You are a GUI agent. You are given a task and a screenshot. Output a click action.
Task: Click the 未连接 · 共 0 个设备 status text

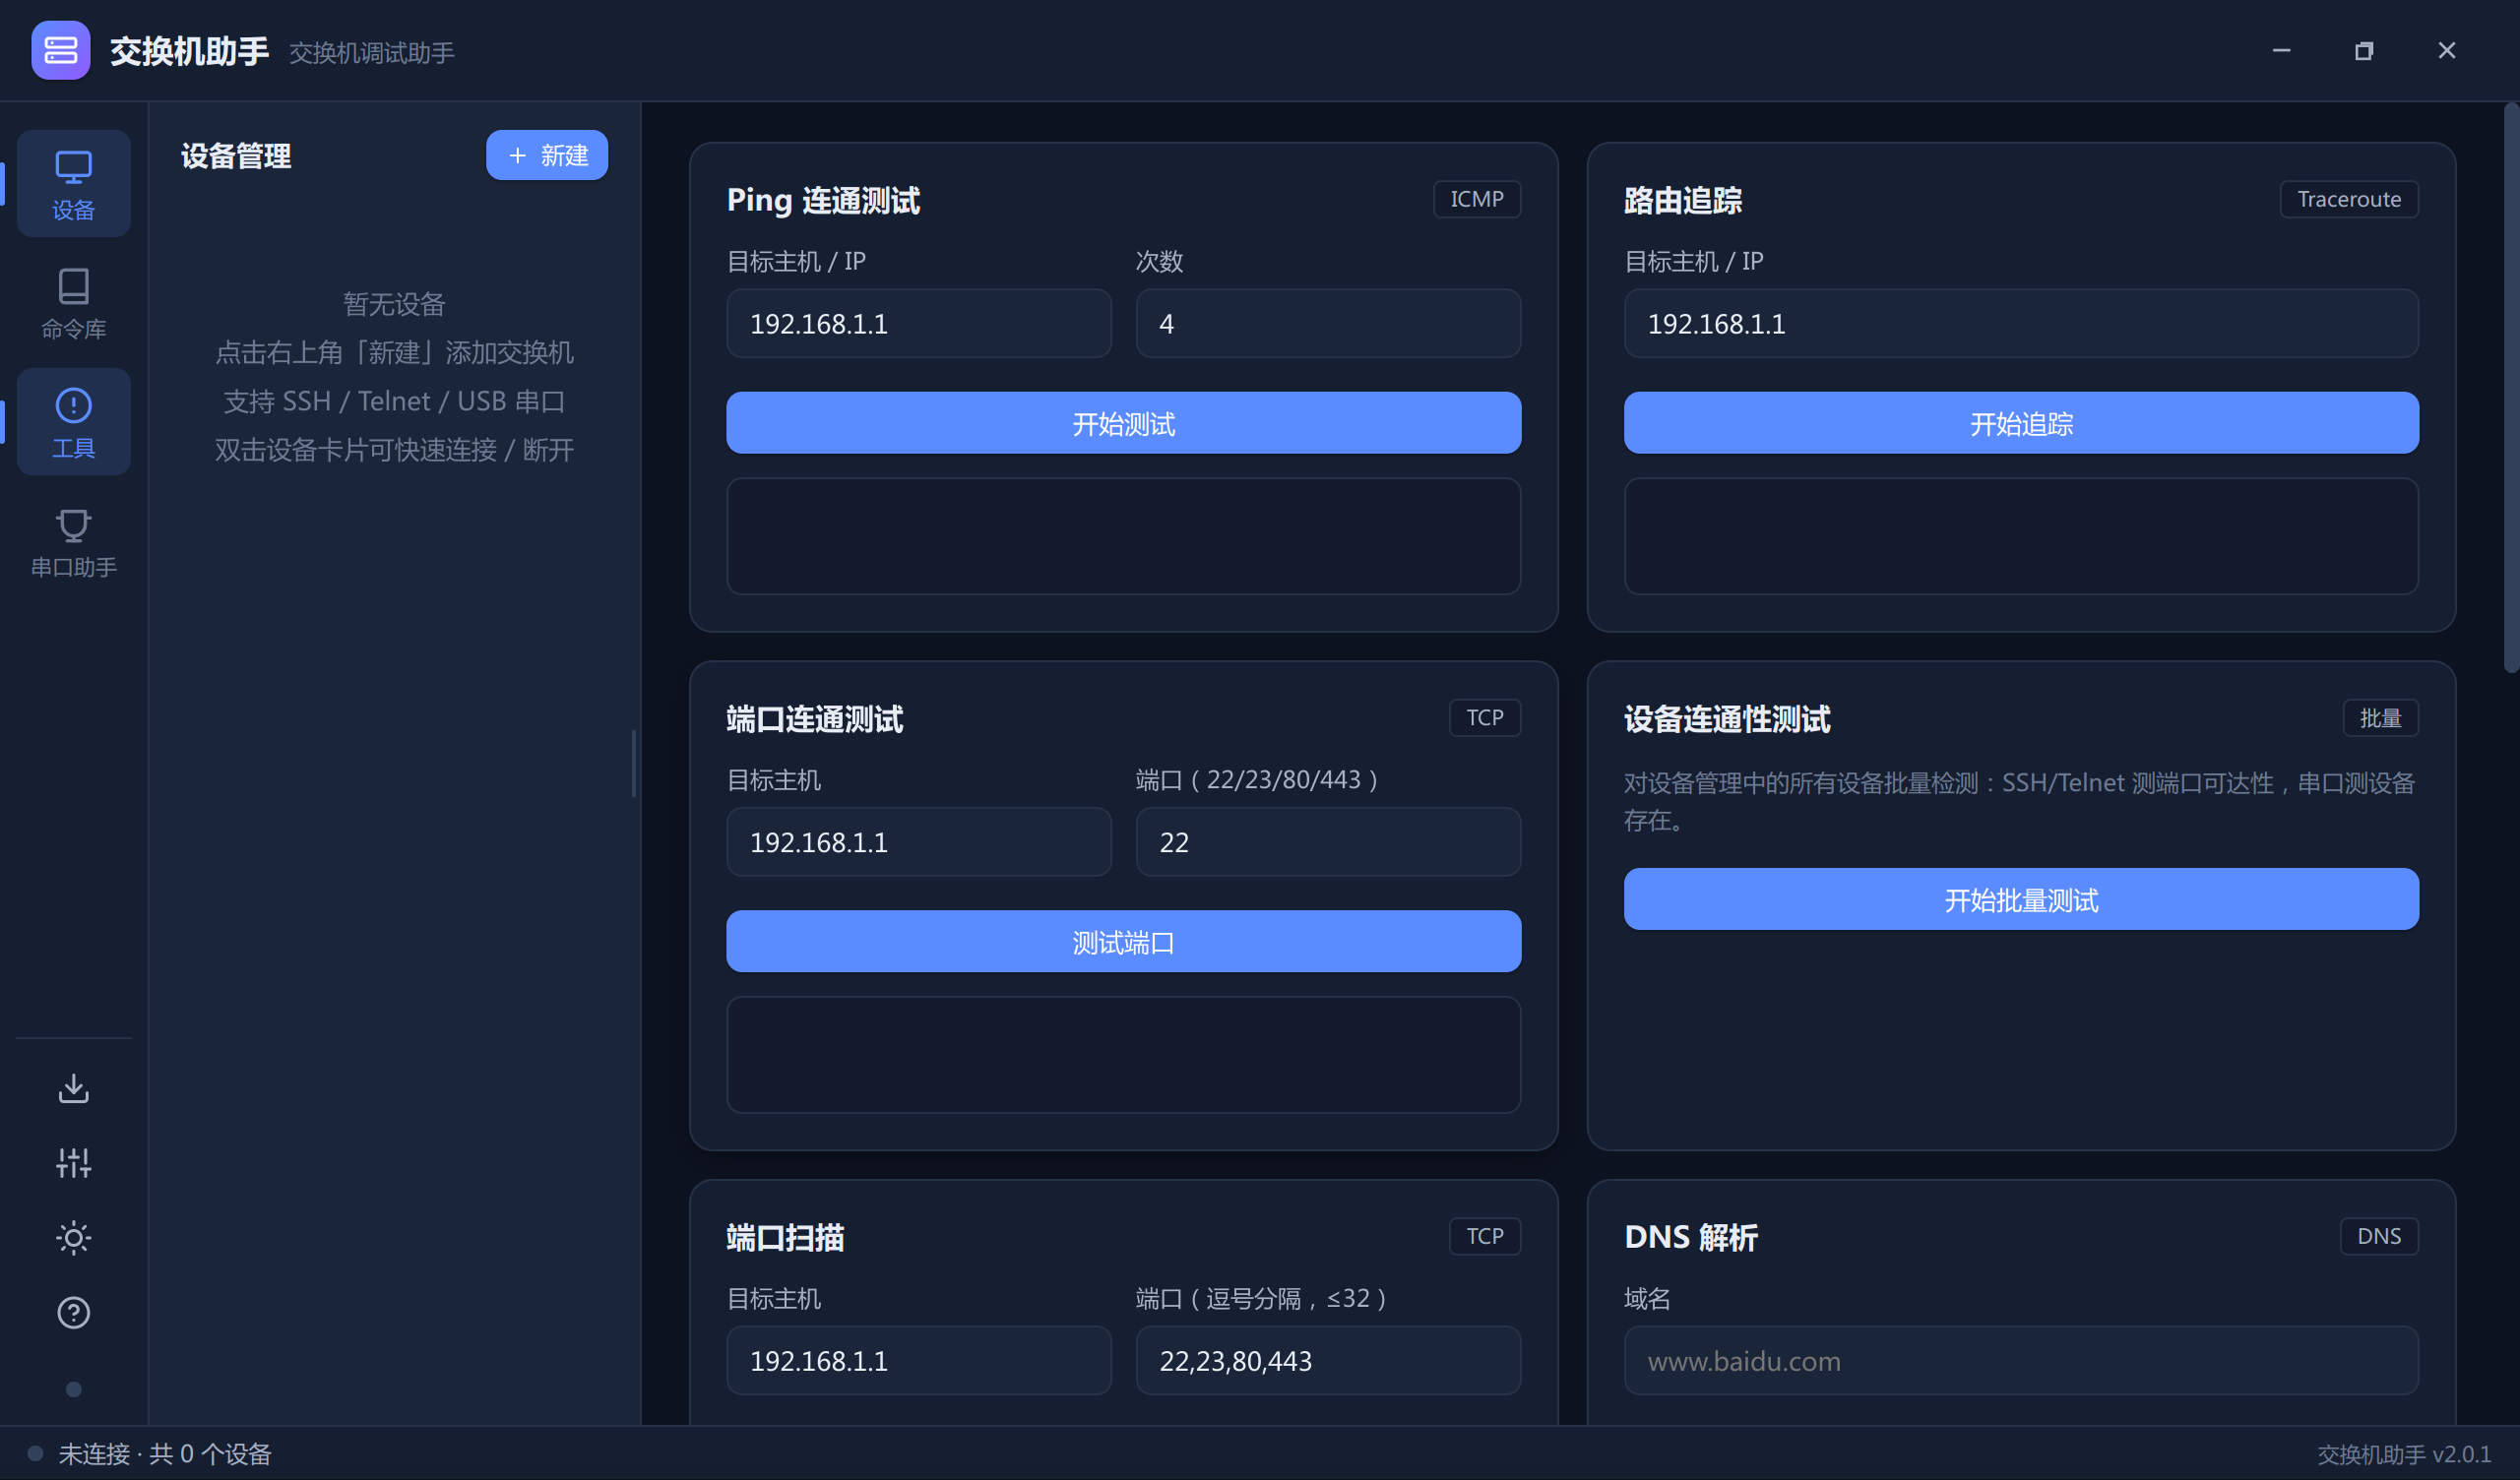tap(165, 1454)
